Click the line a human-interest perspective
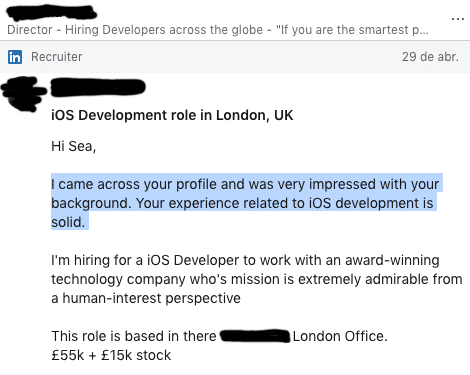Viewport: 470px width, 375px height. click(146, 298)
